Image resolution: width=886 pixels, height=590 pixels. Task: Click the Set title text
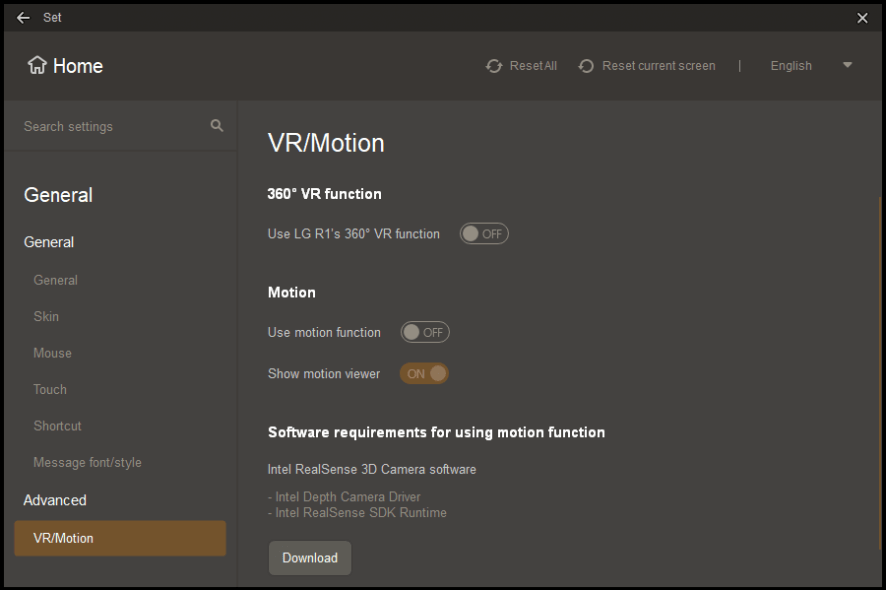[x=52, y=18]
